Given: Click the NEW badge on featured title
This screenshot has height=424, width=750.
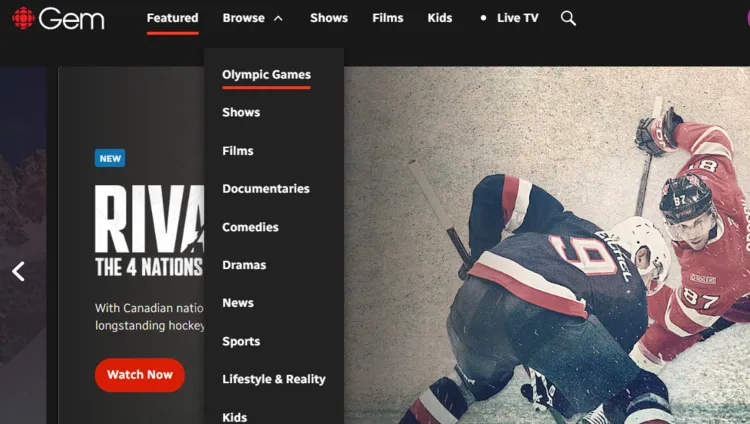Looking at the screenshot, I should (110, 158).
